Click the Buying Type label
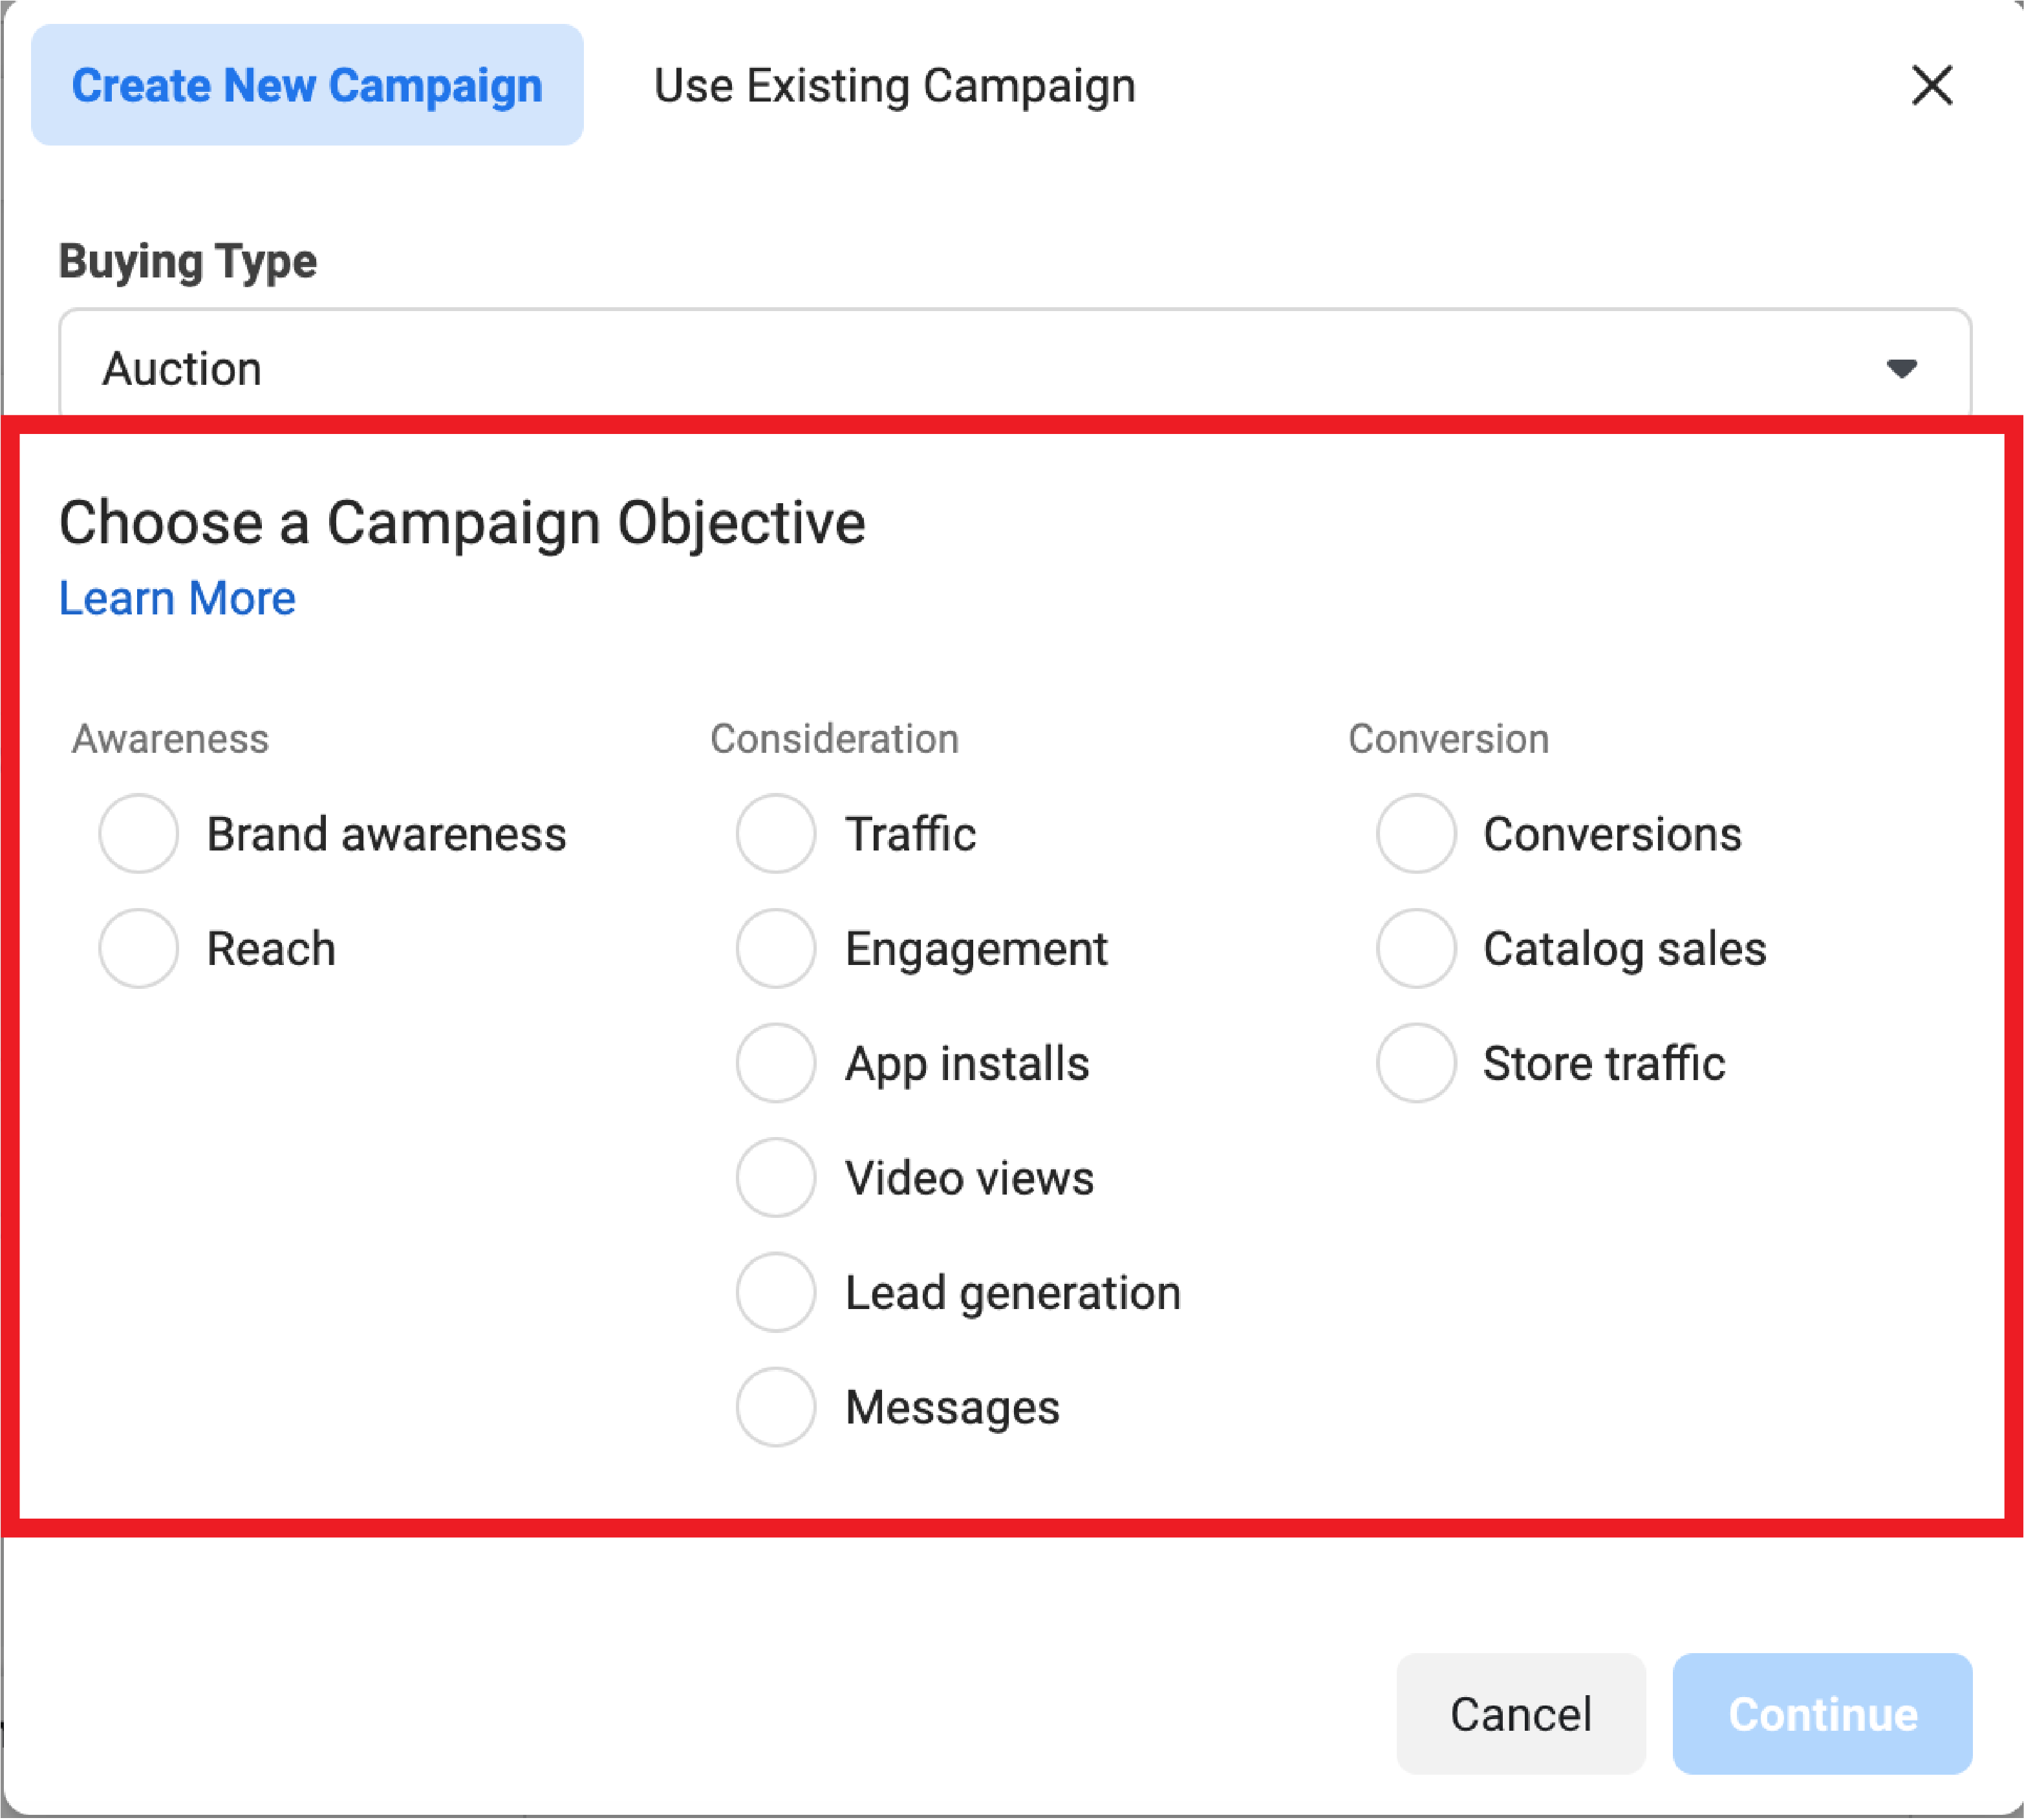2024x1820 pixels. (188, 262)
